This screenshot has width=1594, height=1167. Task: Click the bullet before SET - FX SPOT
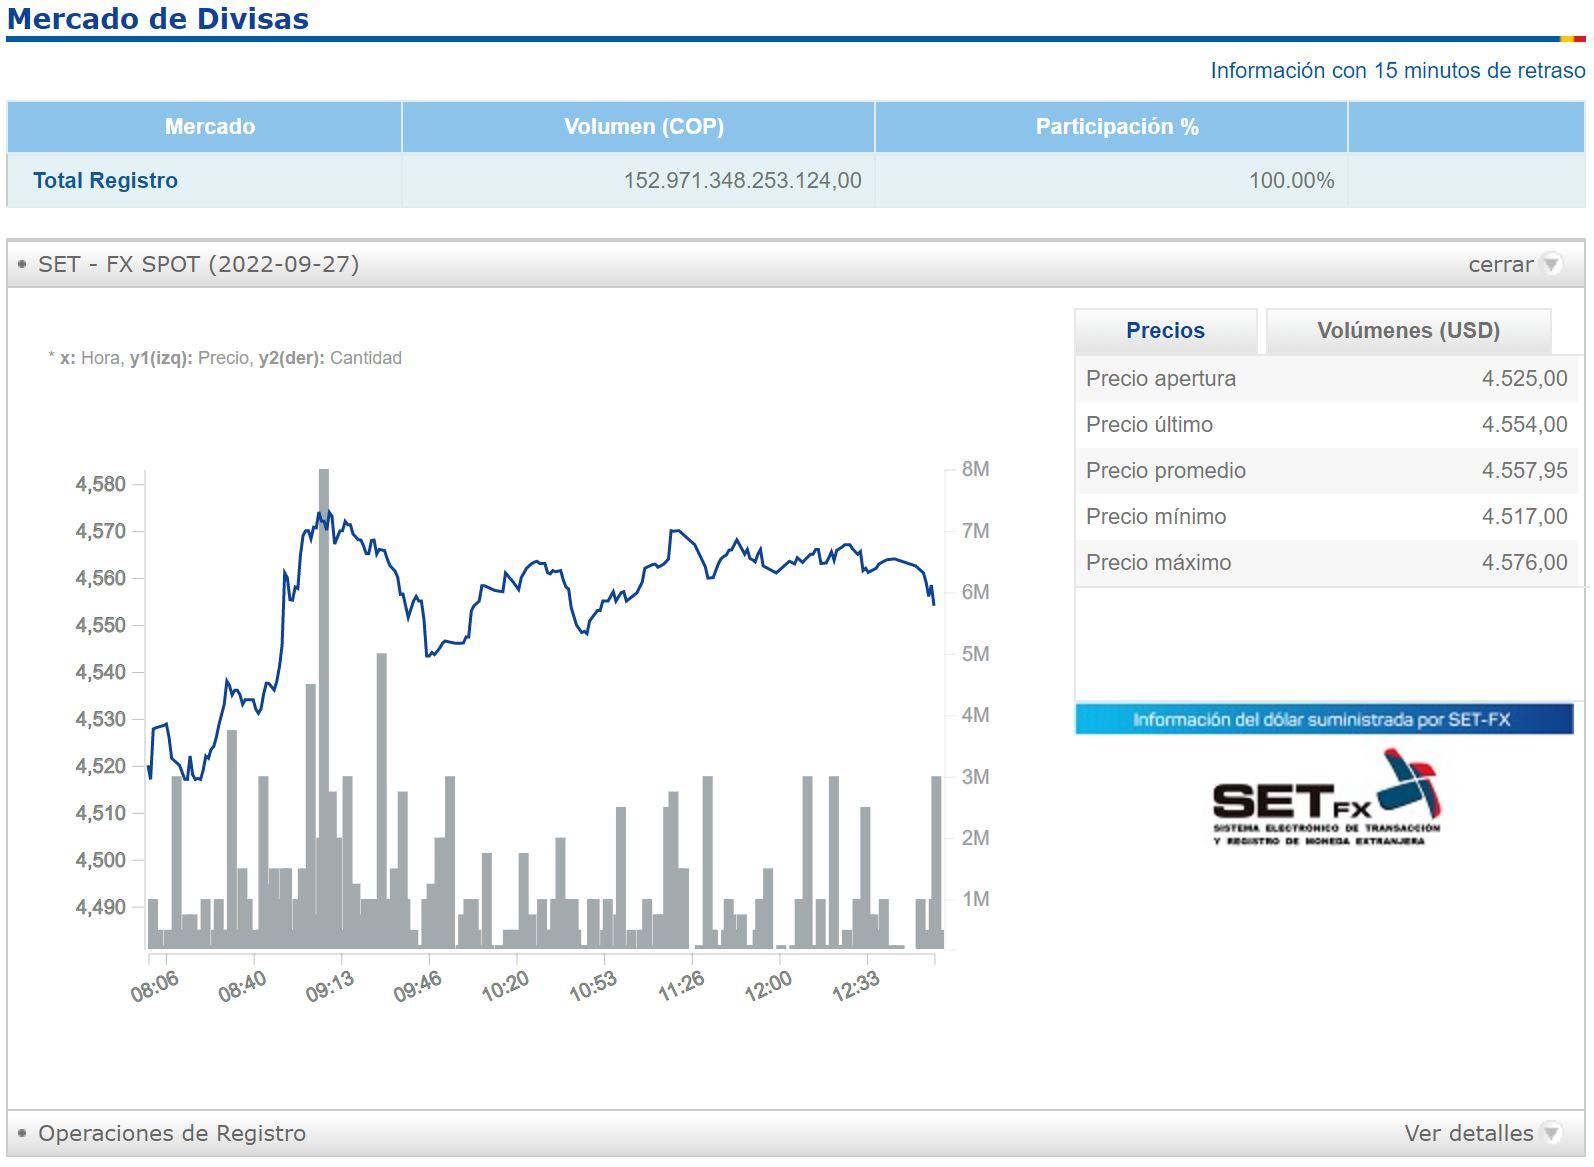22,264
